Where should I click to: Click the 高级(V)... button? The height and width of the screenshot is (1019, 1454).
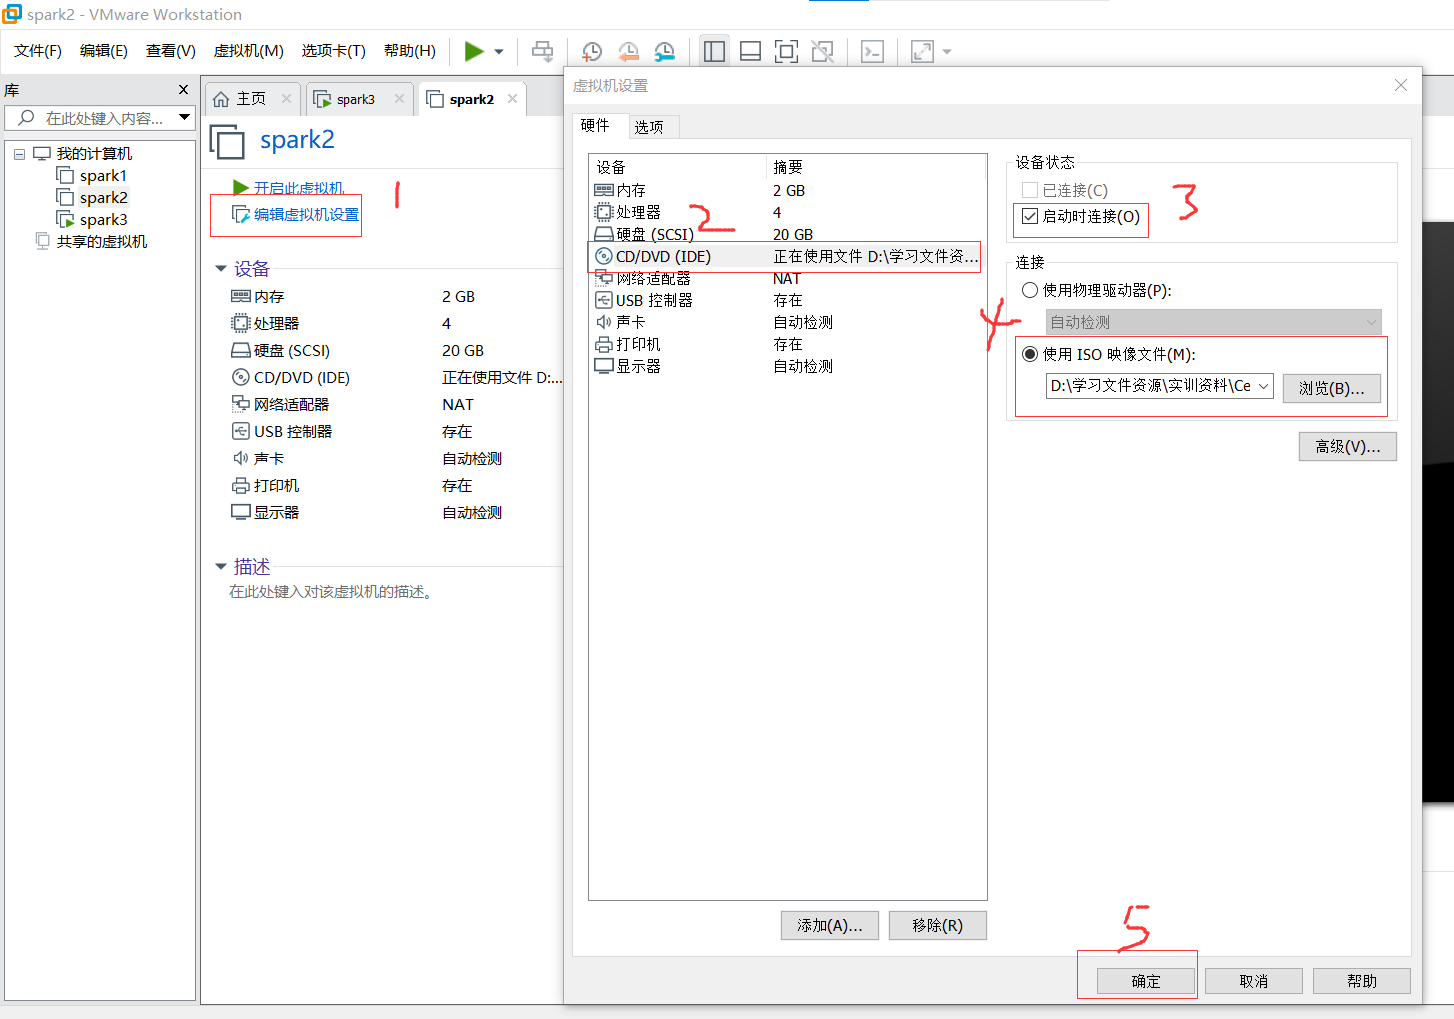click(1347, 446)
